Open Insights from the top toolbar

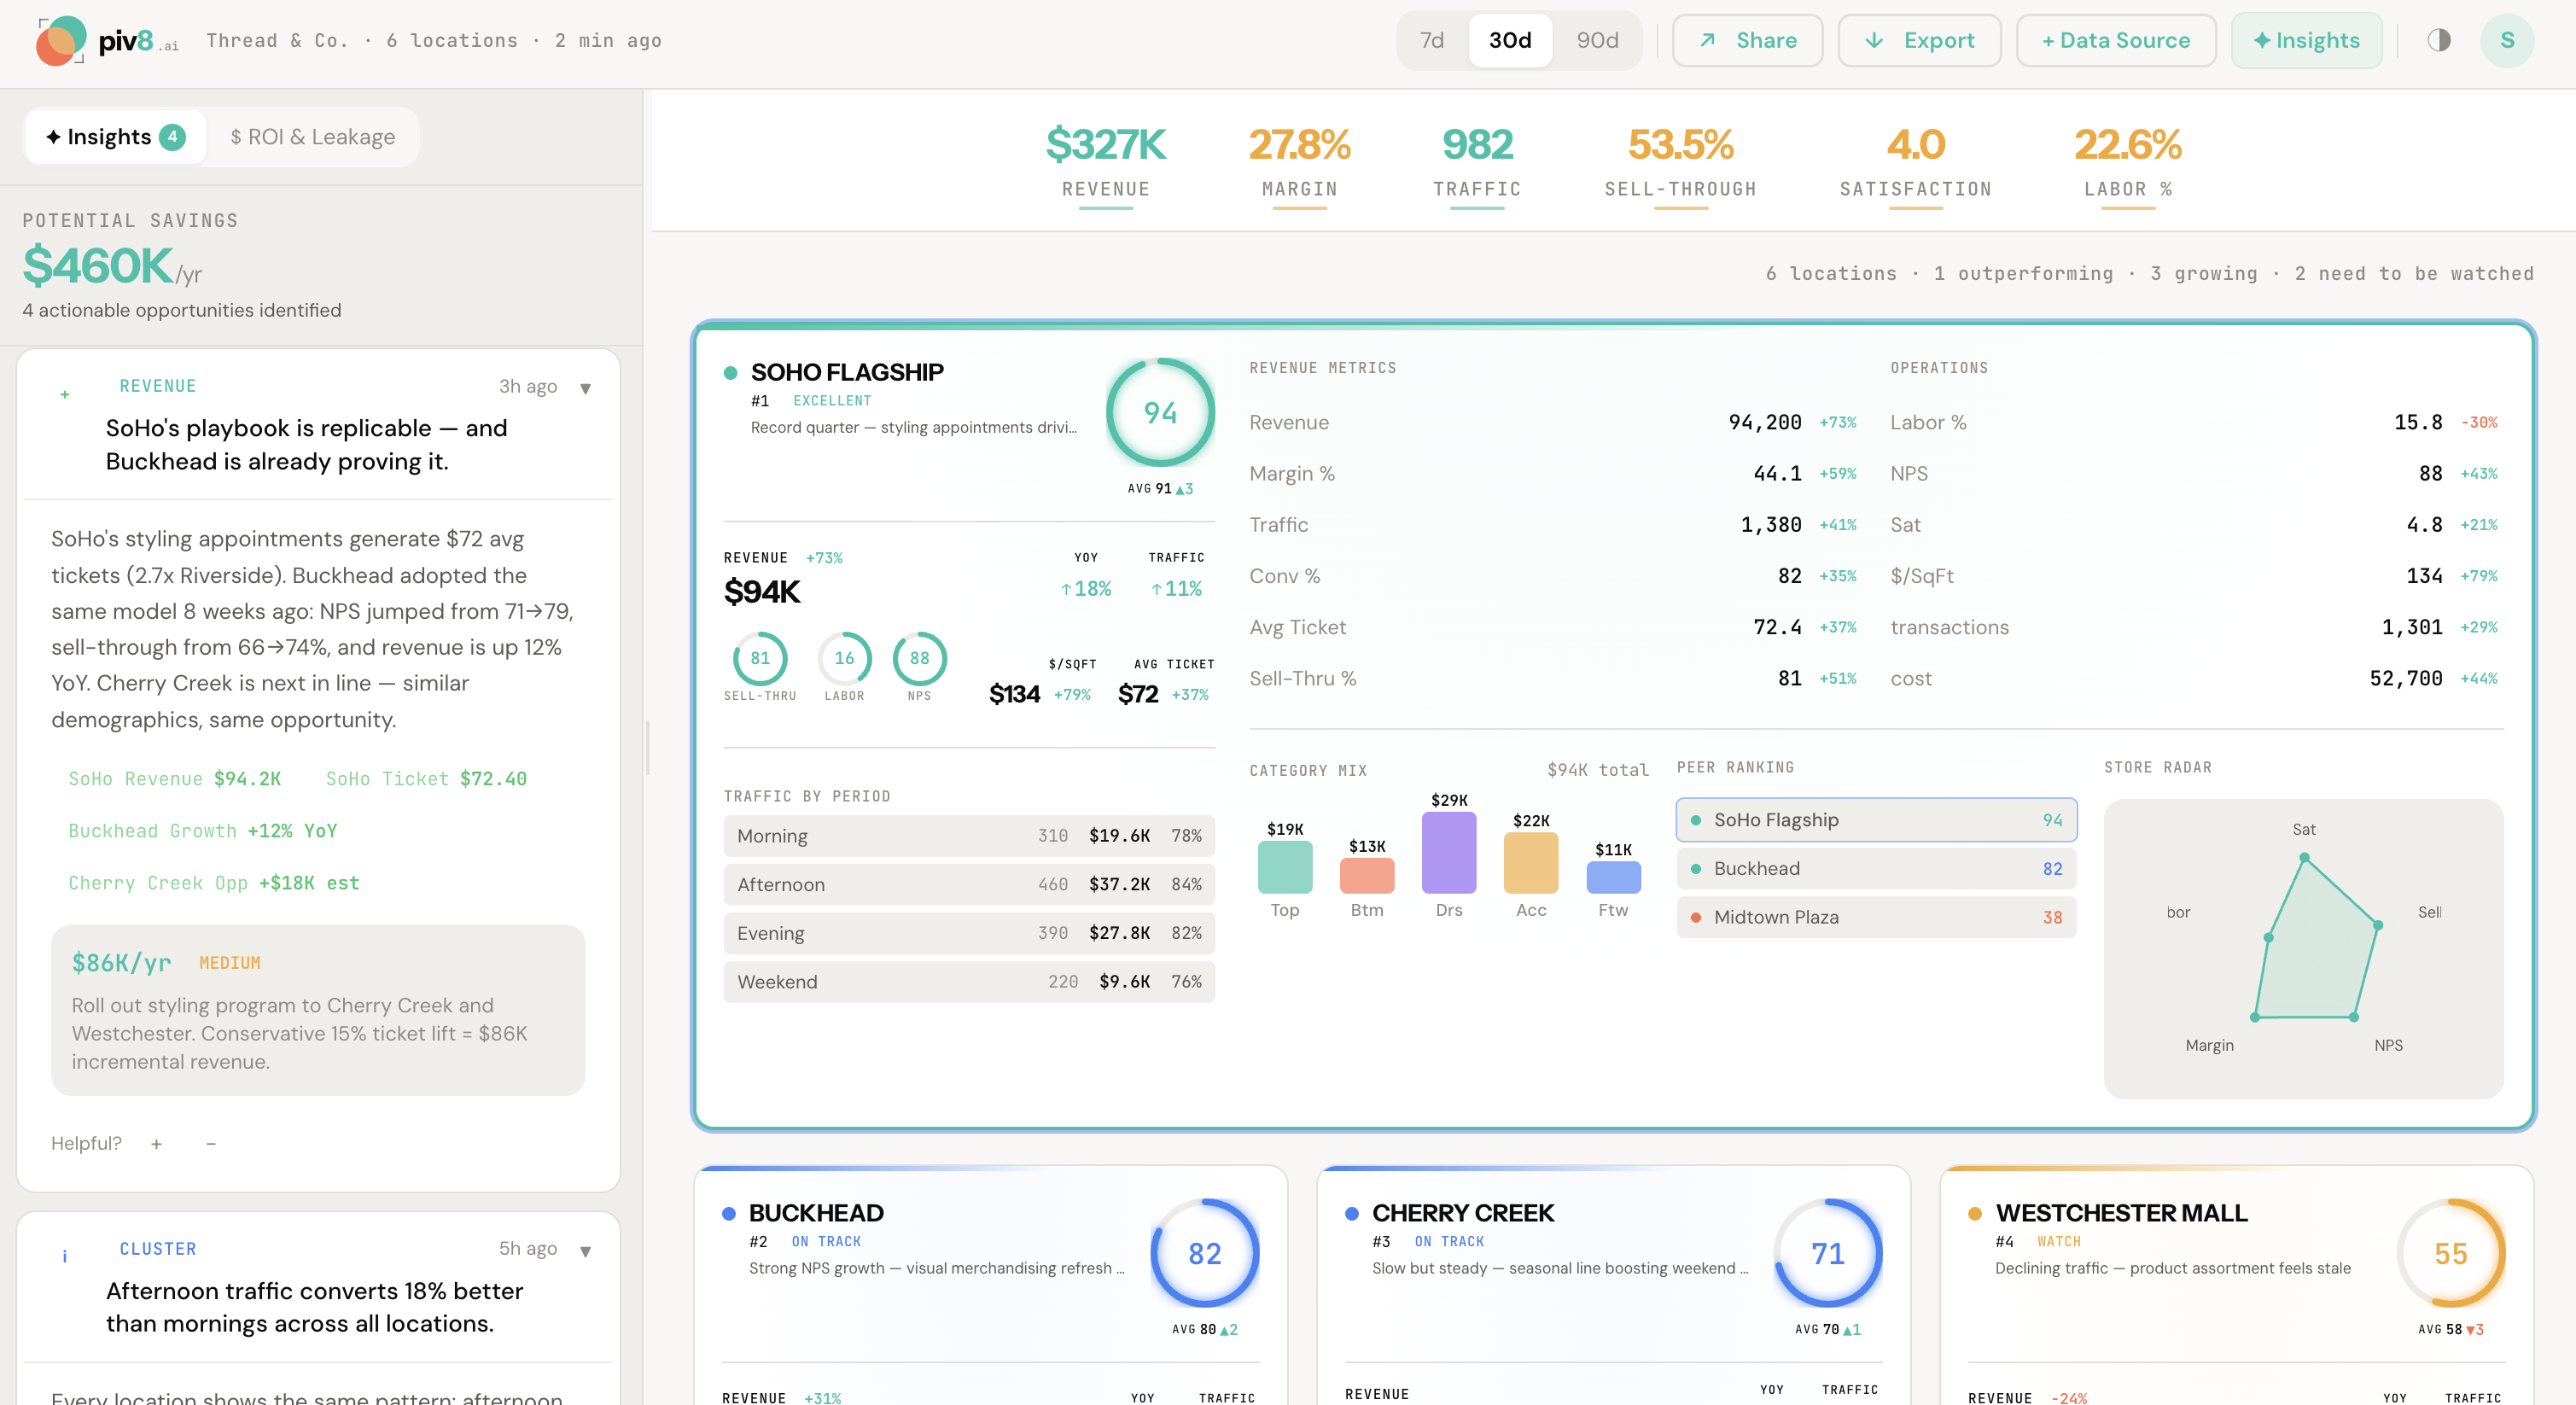(2306, 40)
